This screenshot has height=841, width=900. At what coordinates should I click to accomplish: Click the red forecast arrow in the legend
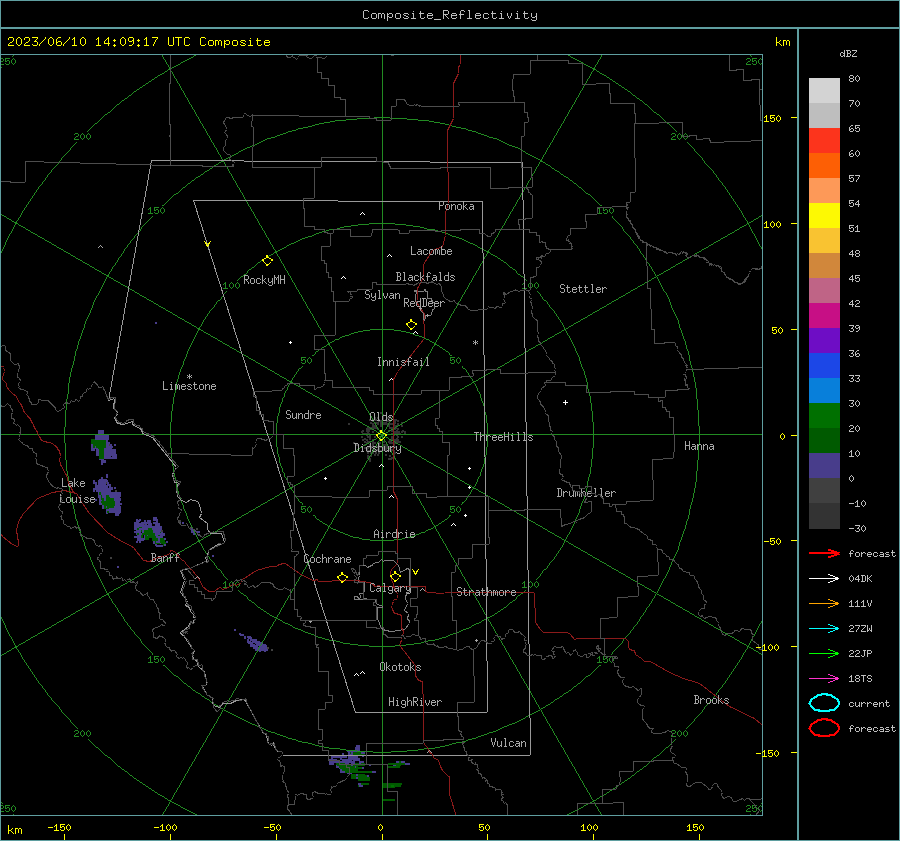tap(824, 553)
